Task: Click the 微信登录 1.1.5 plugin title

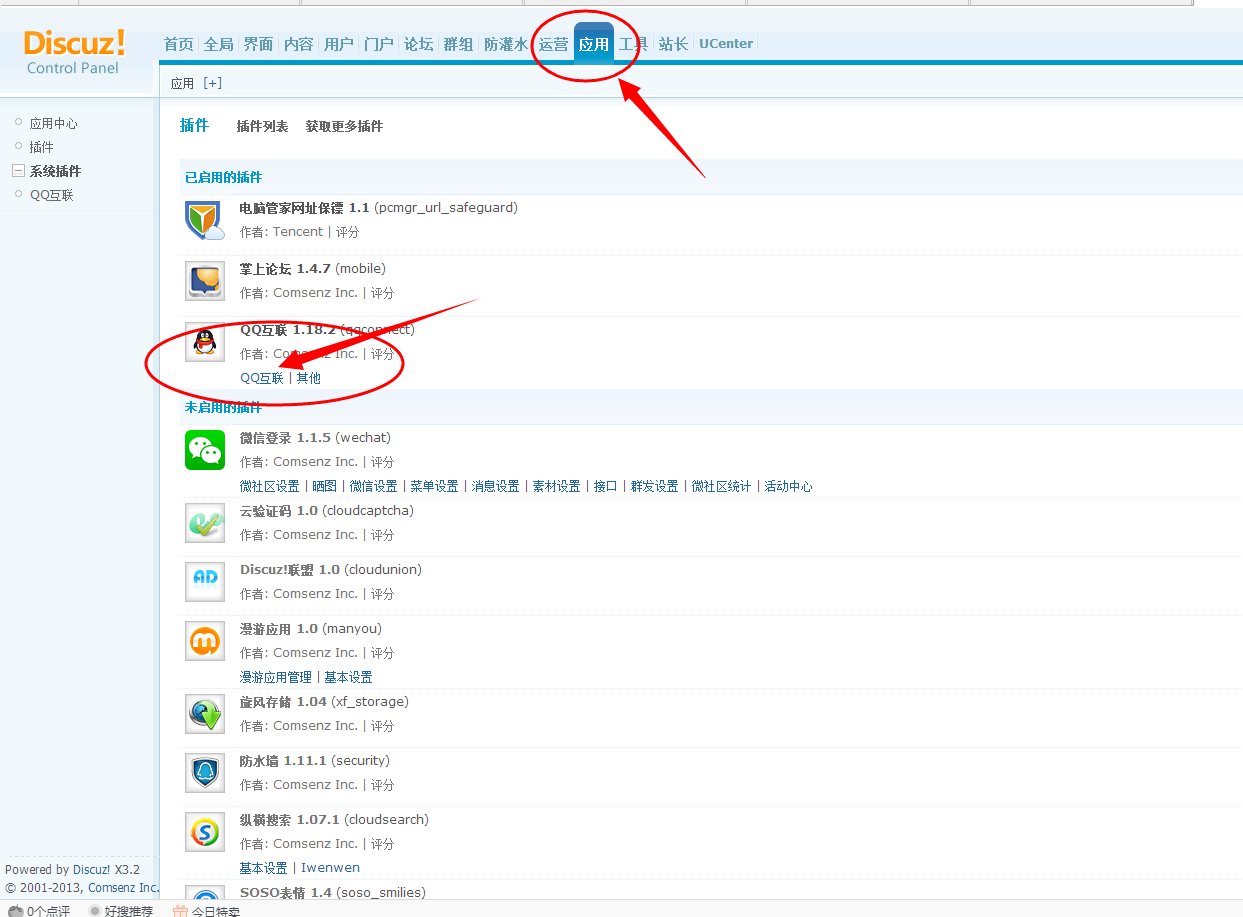Action: point(285,438)
